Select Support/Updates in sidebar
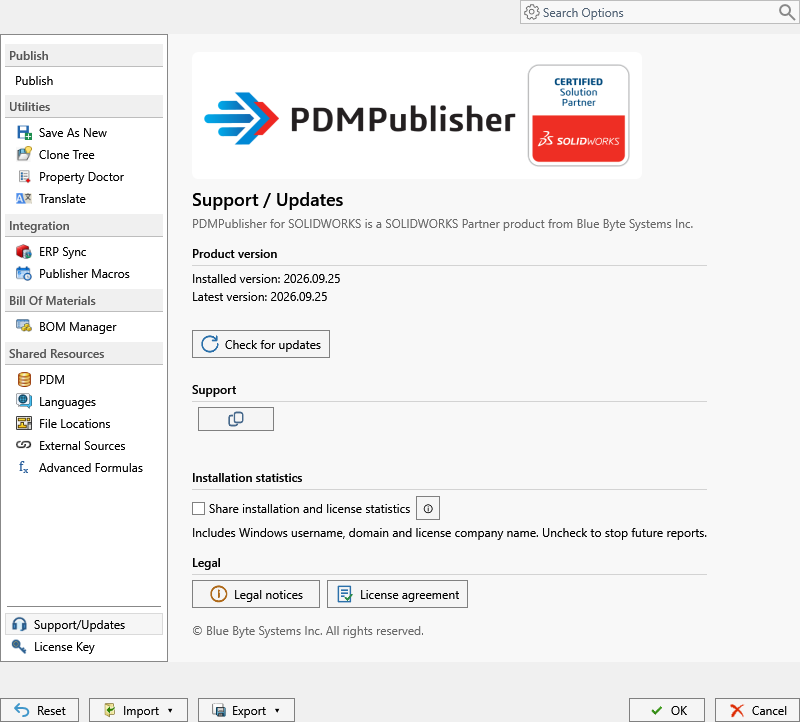Image resolution: width=800 pixels, height=722 pixels. (x=84, y=625)
